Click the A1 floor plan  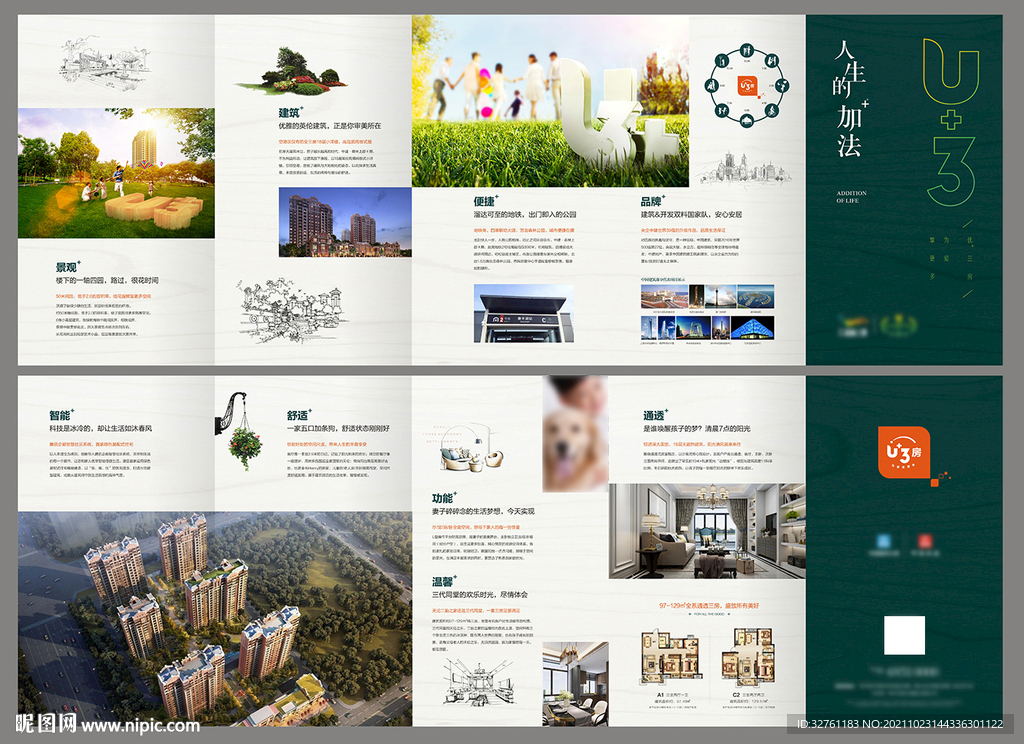tap(669, 657)
